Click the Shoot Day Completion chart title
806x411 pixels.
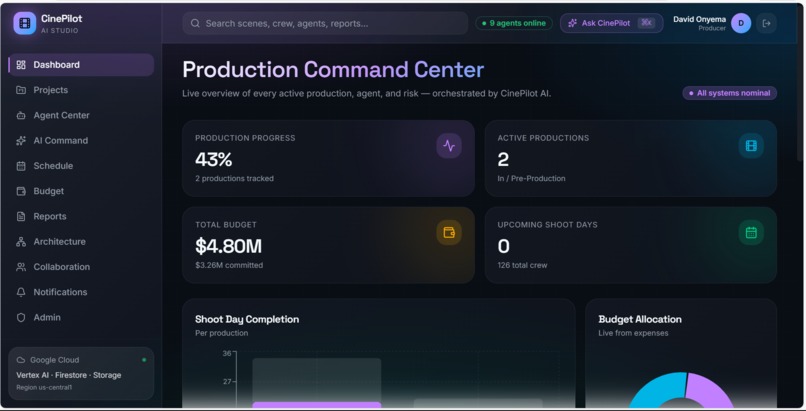coord(247,319)
